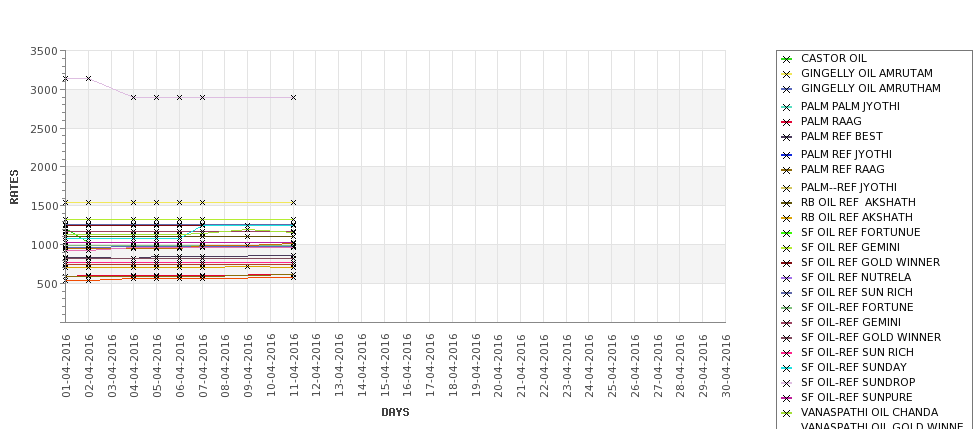Screen dimensions: 975x429
Task: Click the 3500 y-axis tick label
Action: (44, 52)
